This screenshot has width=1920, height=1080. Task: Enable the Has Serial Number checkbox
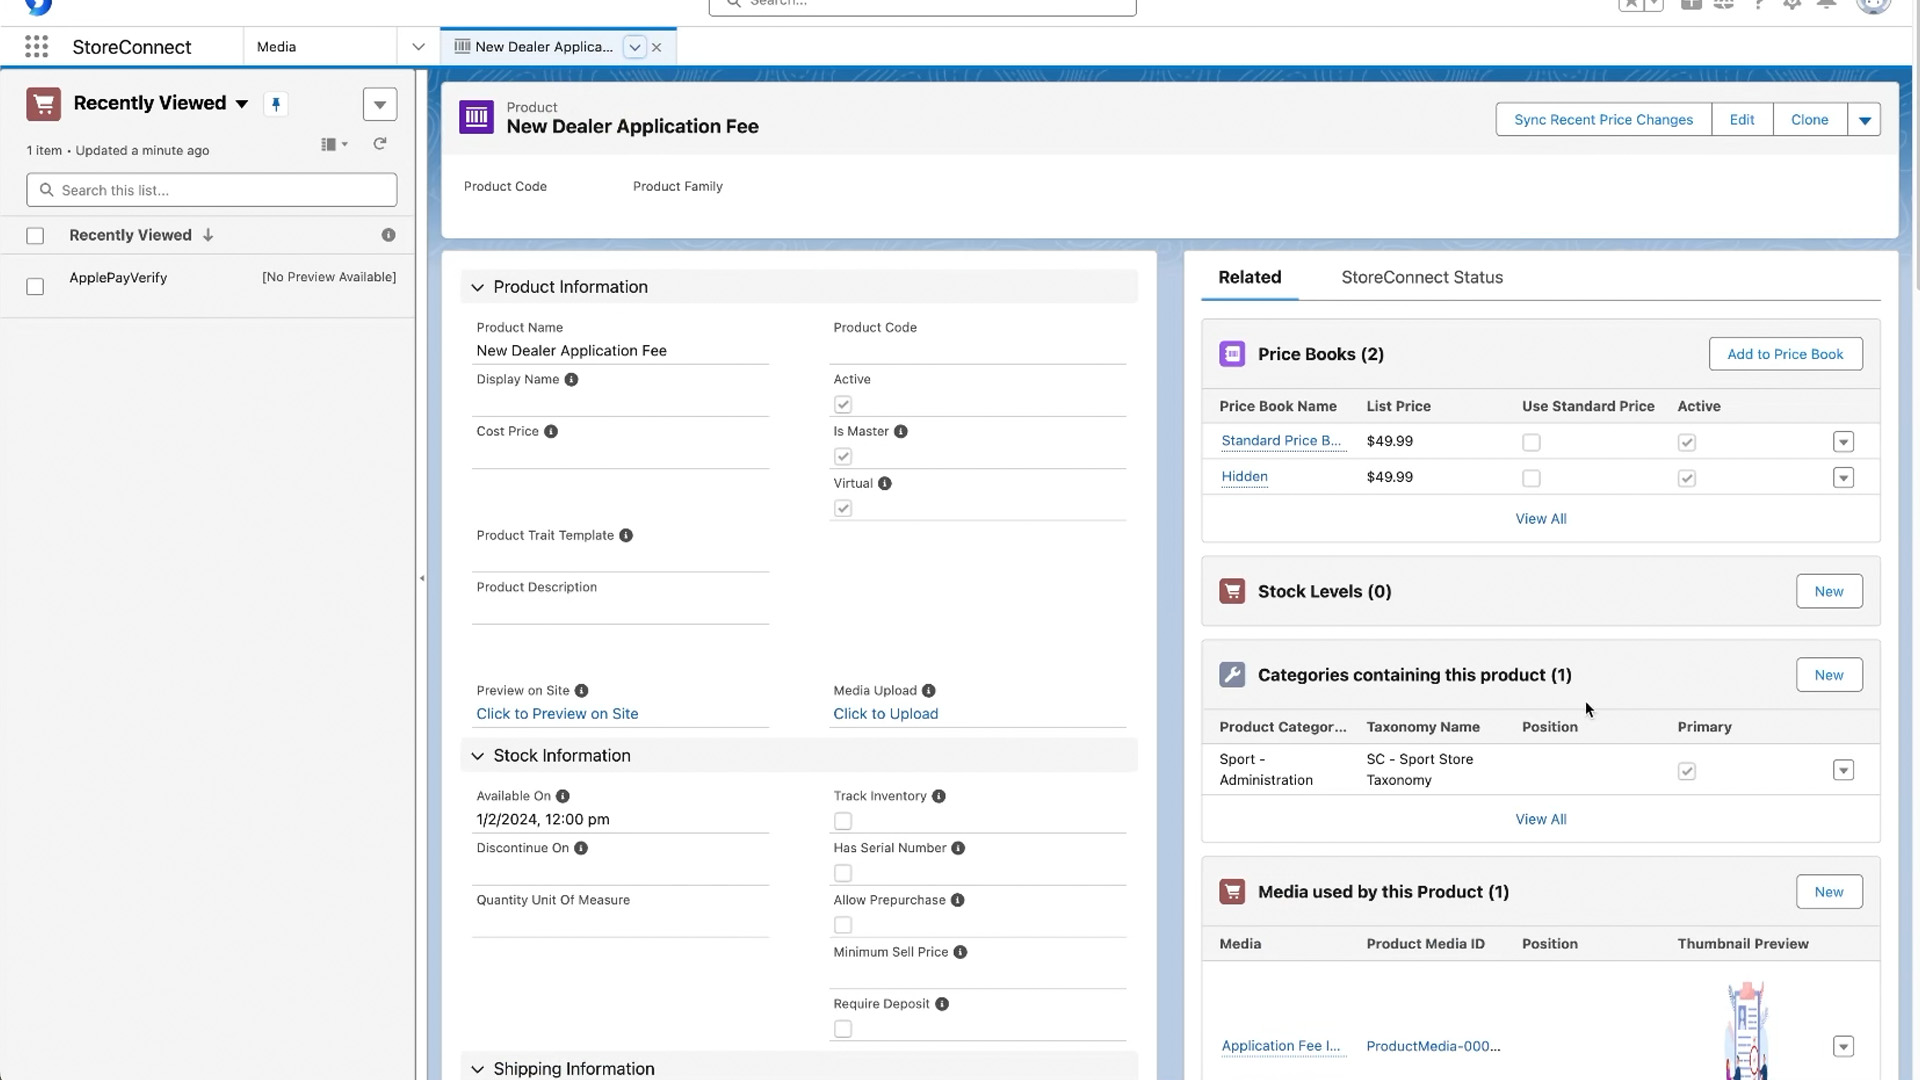coord(843,874)
